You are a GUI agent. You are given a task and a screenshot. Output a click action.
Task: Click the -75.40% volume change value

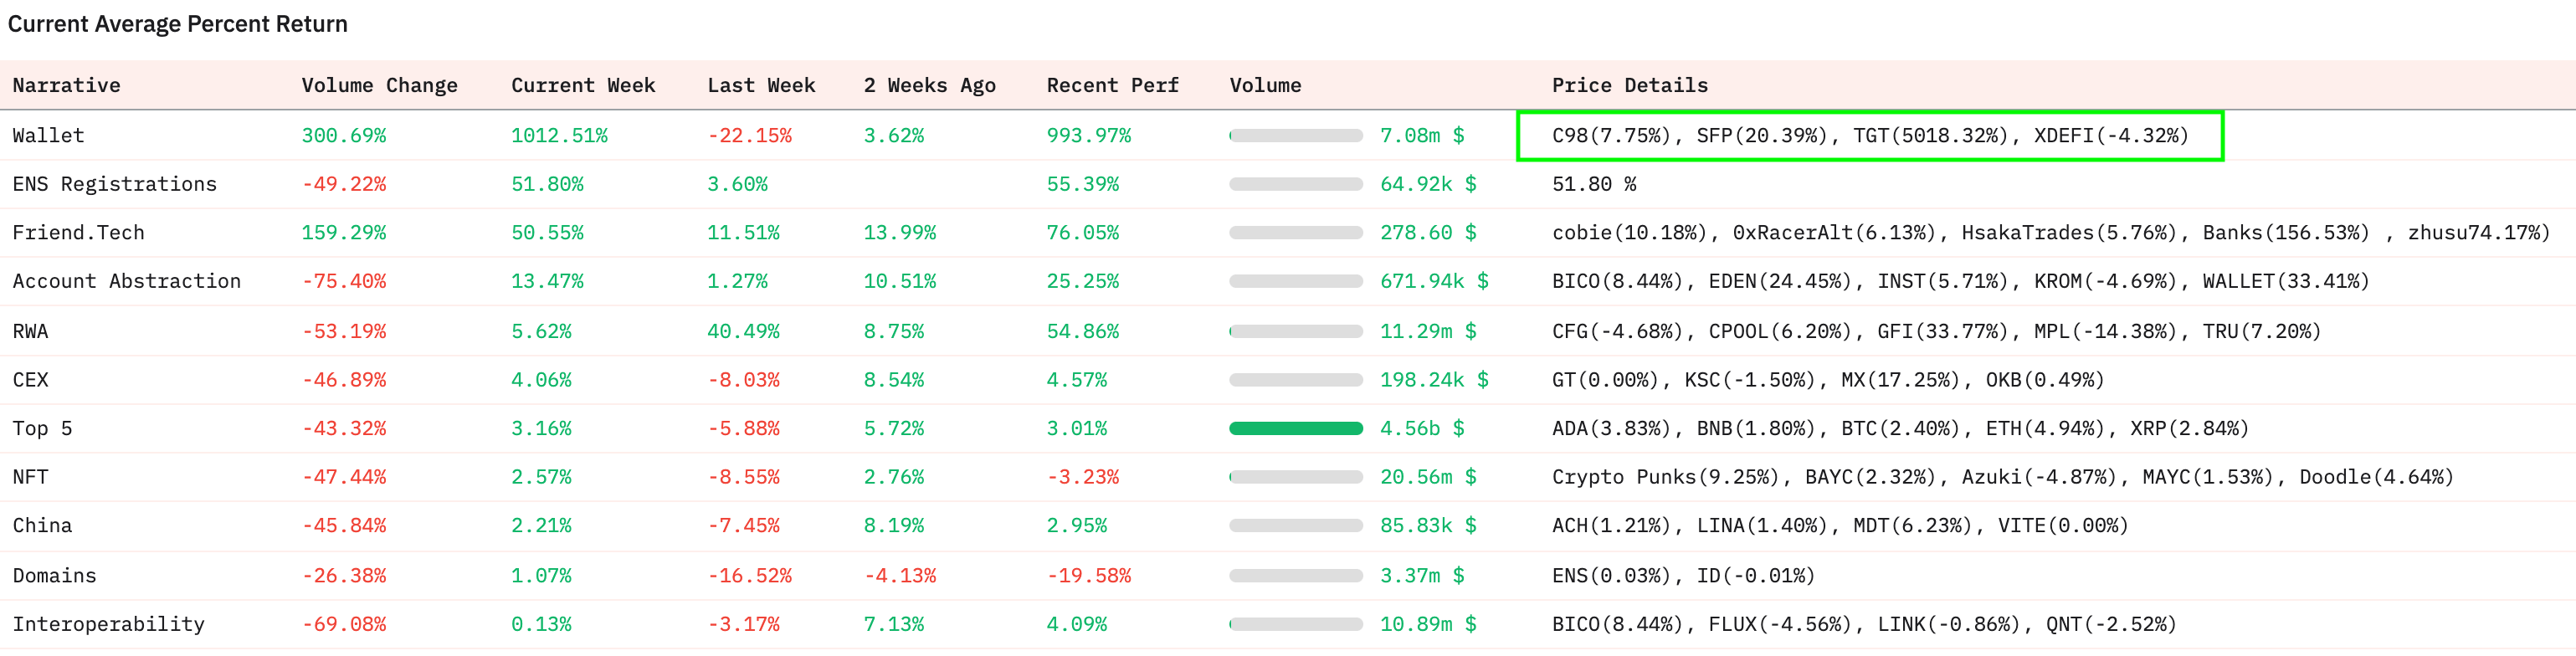point(343,282)
